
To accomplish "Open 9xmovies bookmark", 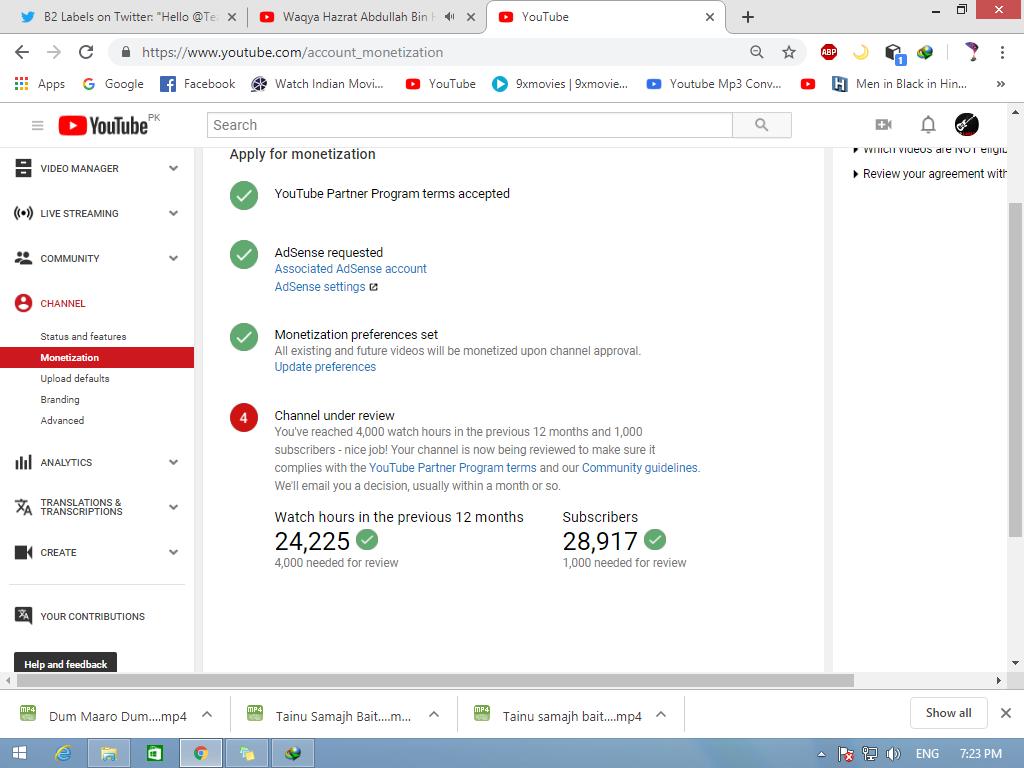I will pyautogui.click(x=560, y=84).
